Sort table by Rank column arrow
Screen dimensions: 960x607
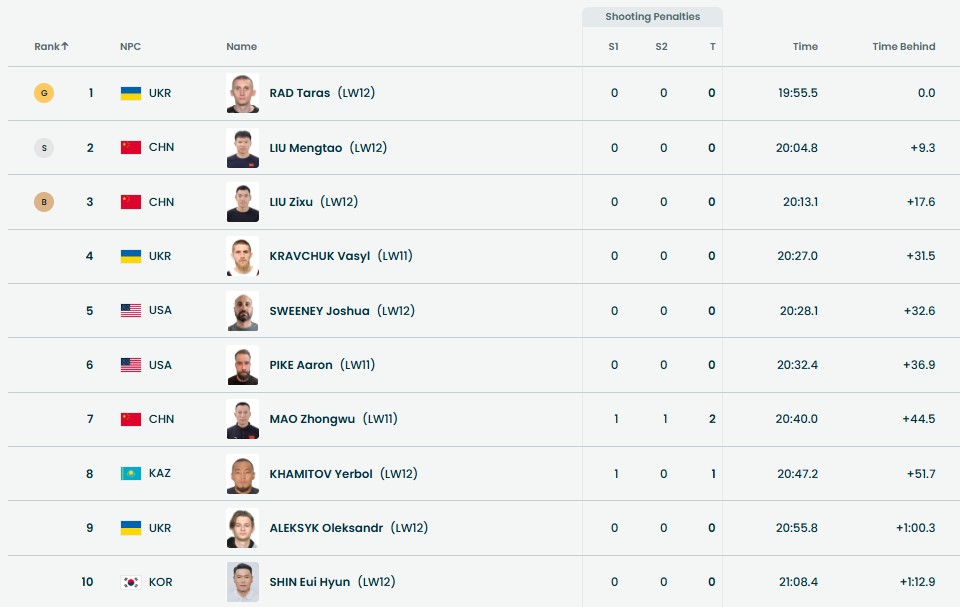coord(65,46)
